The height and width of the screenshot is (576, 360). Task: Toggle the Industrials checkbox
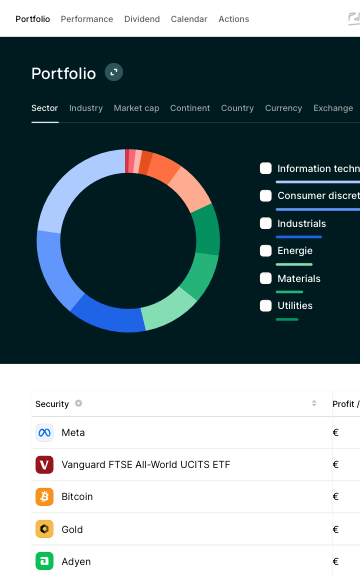(x=266, y=223)
